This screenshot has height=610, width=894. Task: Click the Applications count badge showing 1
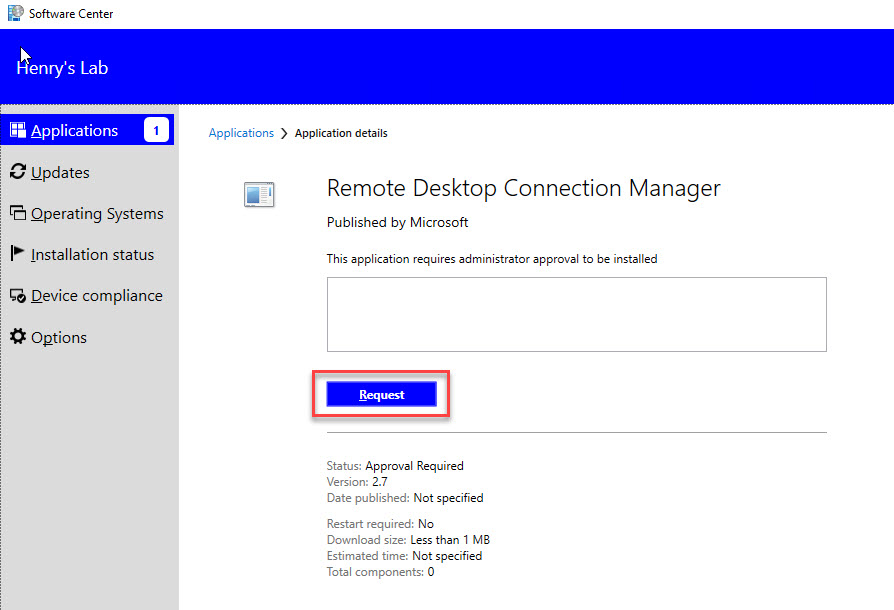coord(156,130)
